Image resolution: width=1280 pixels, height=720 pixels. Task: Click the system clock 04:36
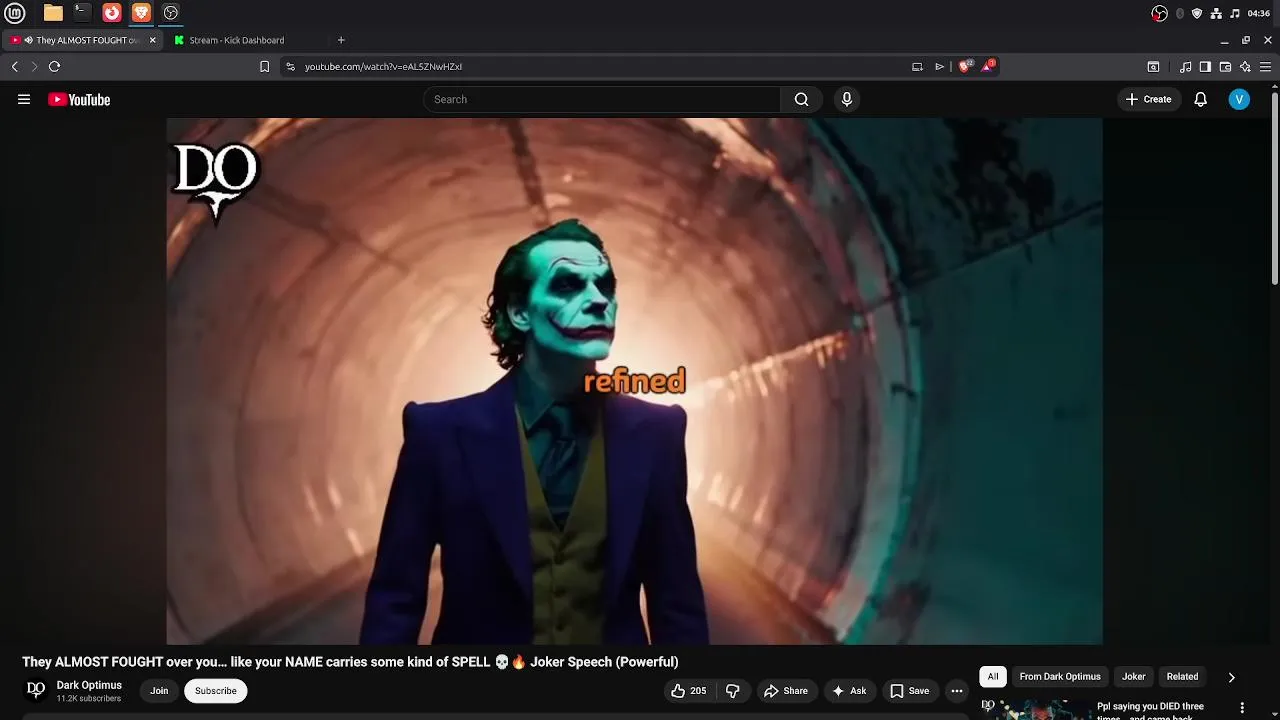(1259, 13)
